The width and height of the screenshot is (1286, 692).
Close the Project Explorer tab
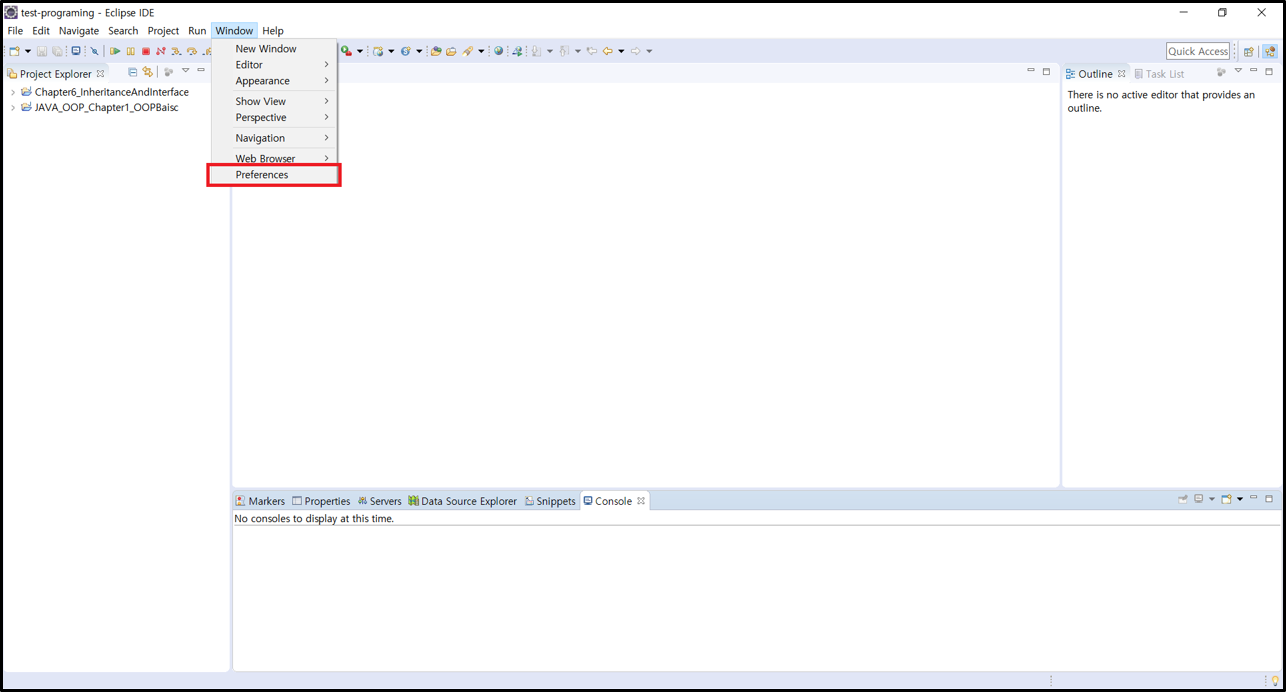pos(100,73)
